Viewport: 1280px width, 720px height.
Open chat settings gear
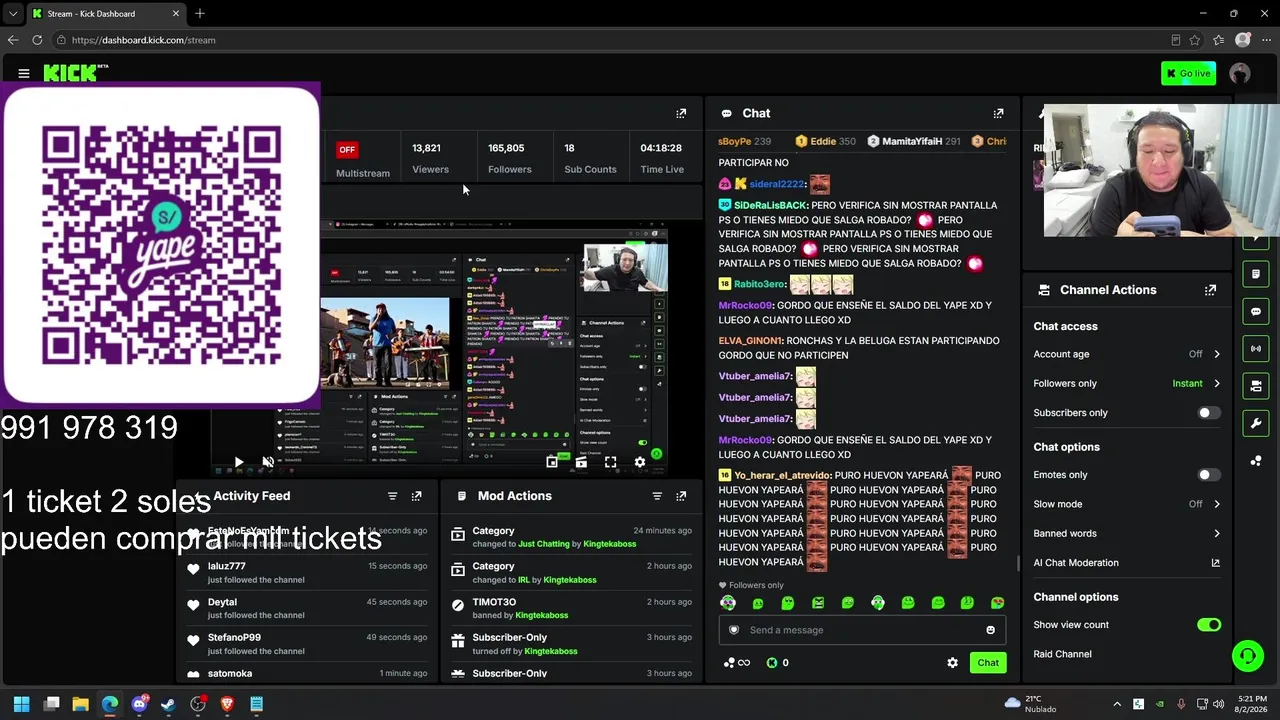(x=952, y=663)
